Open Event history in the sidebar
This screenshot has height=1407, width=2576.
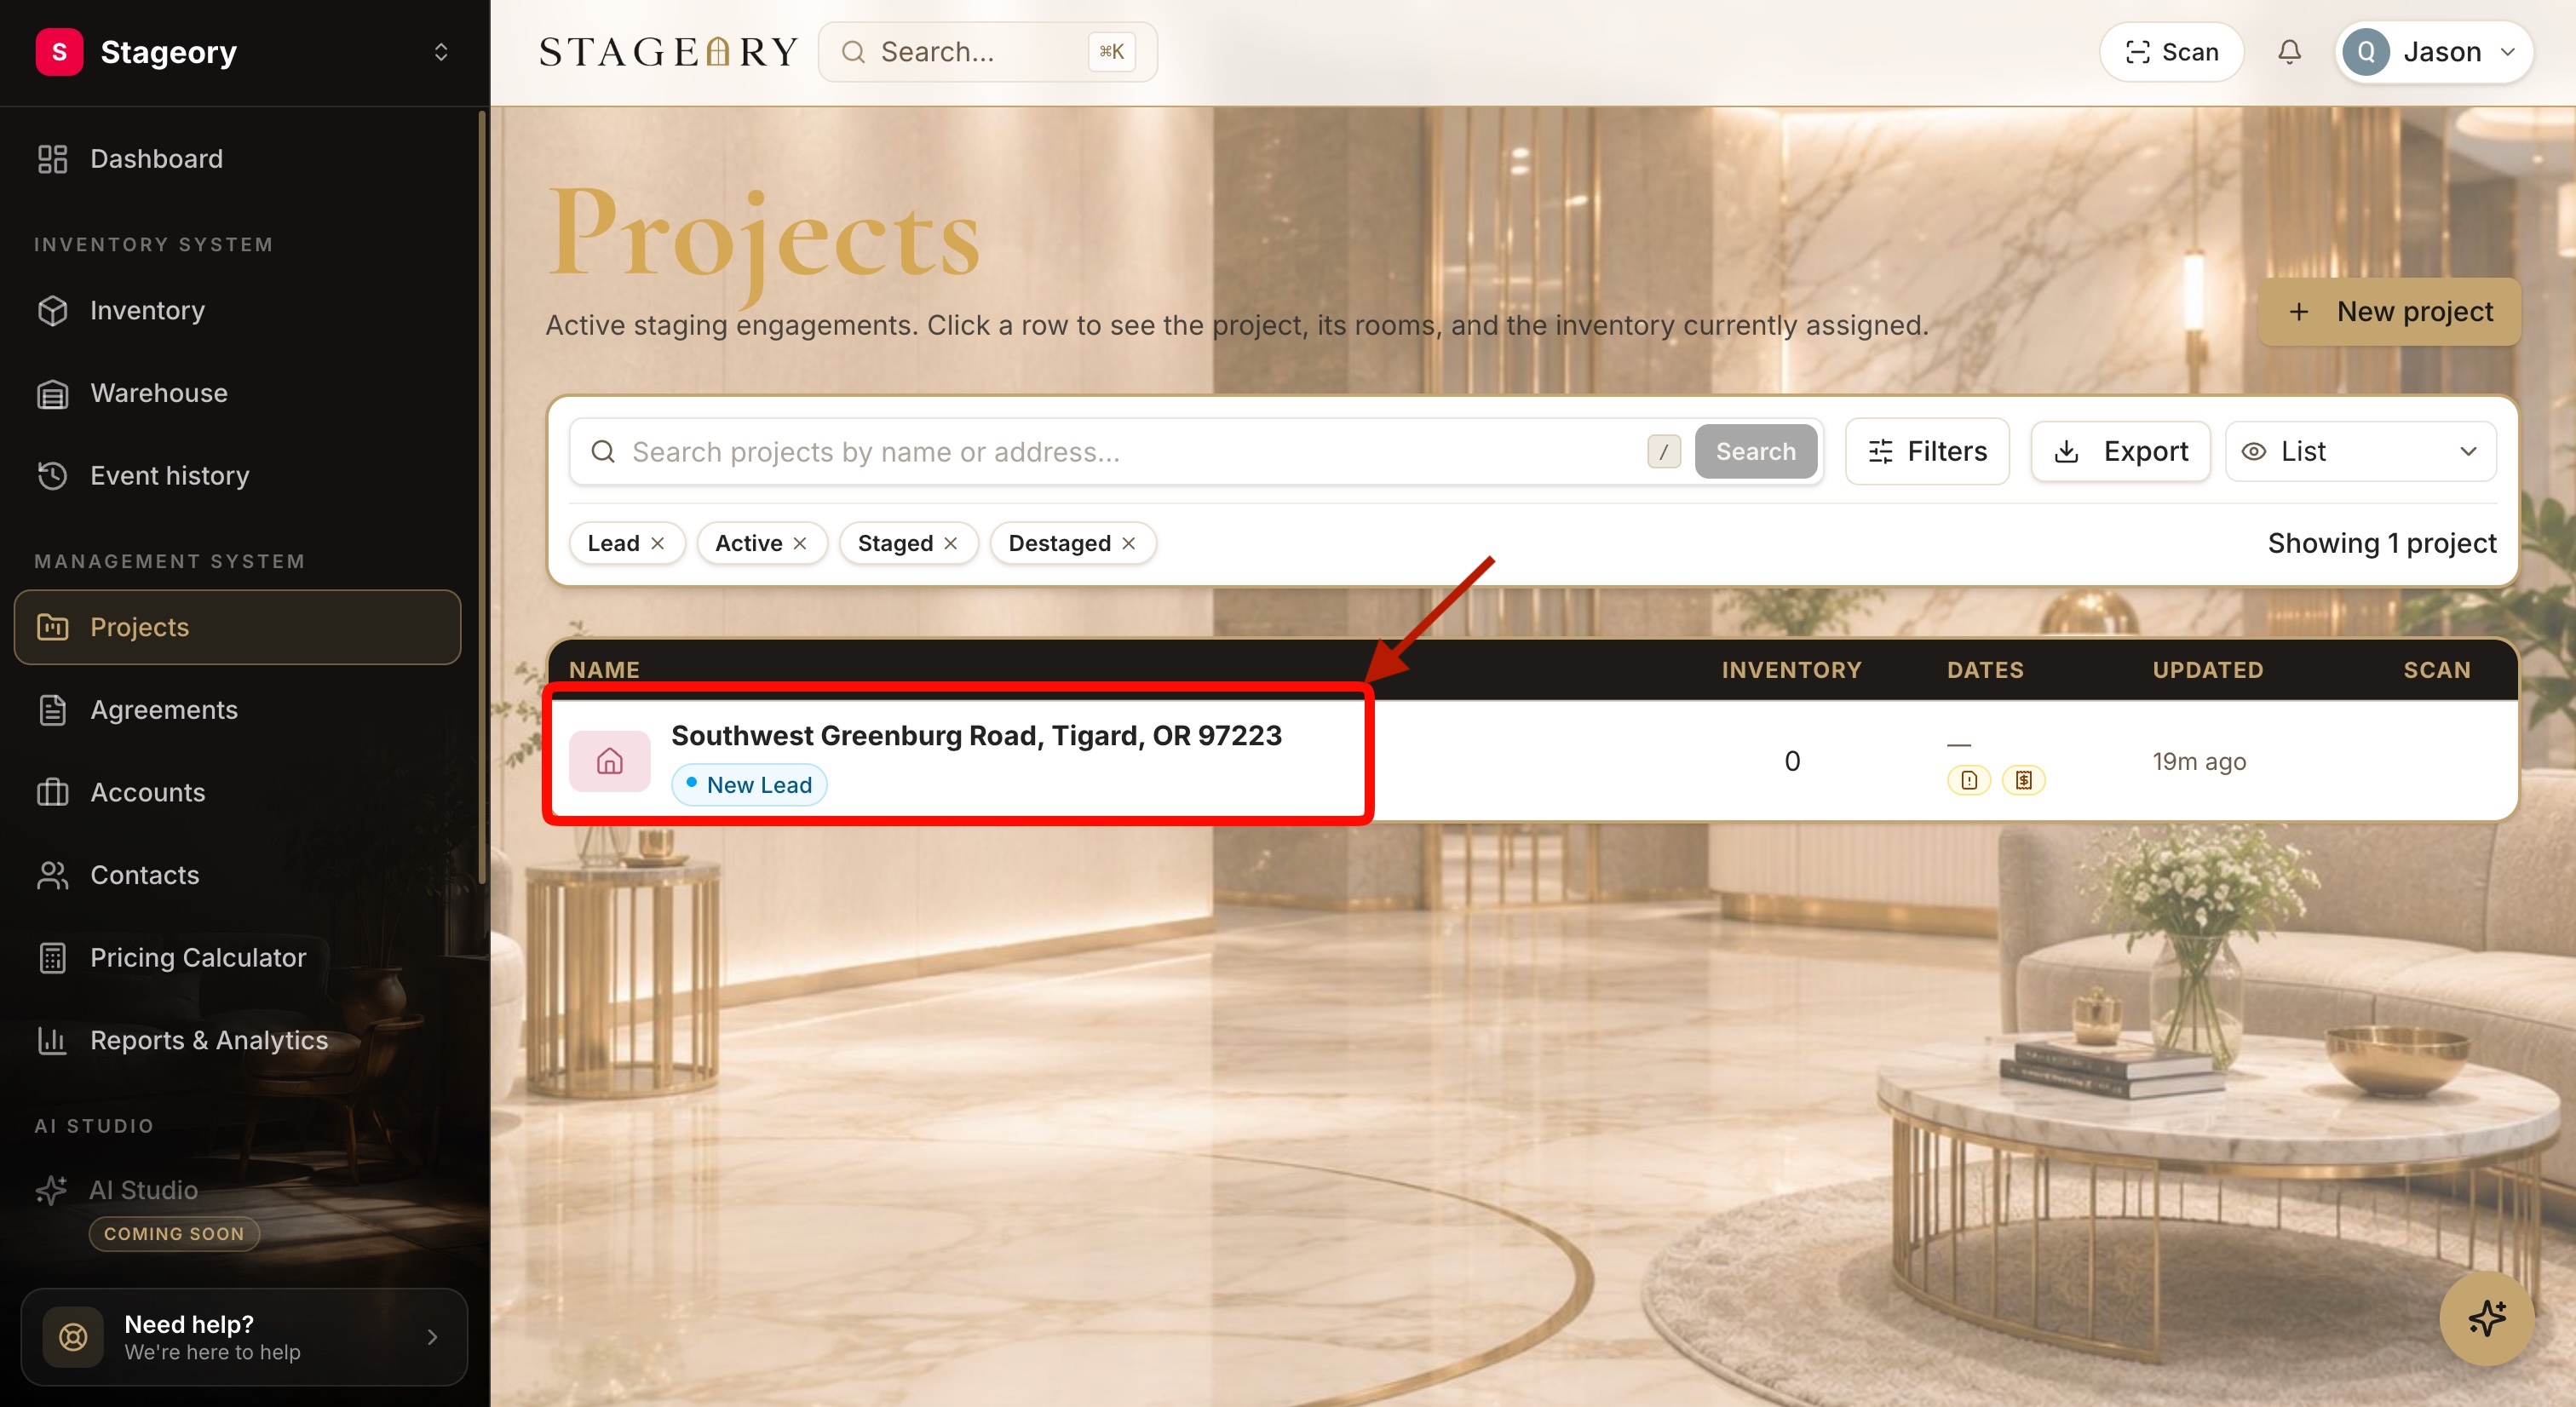[x=236, y=476]
